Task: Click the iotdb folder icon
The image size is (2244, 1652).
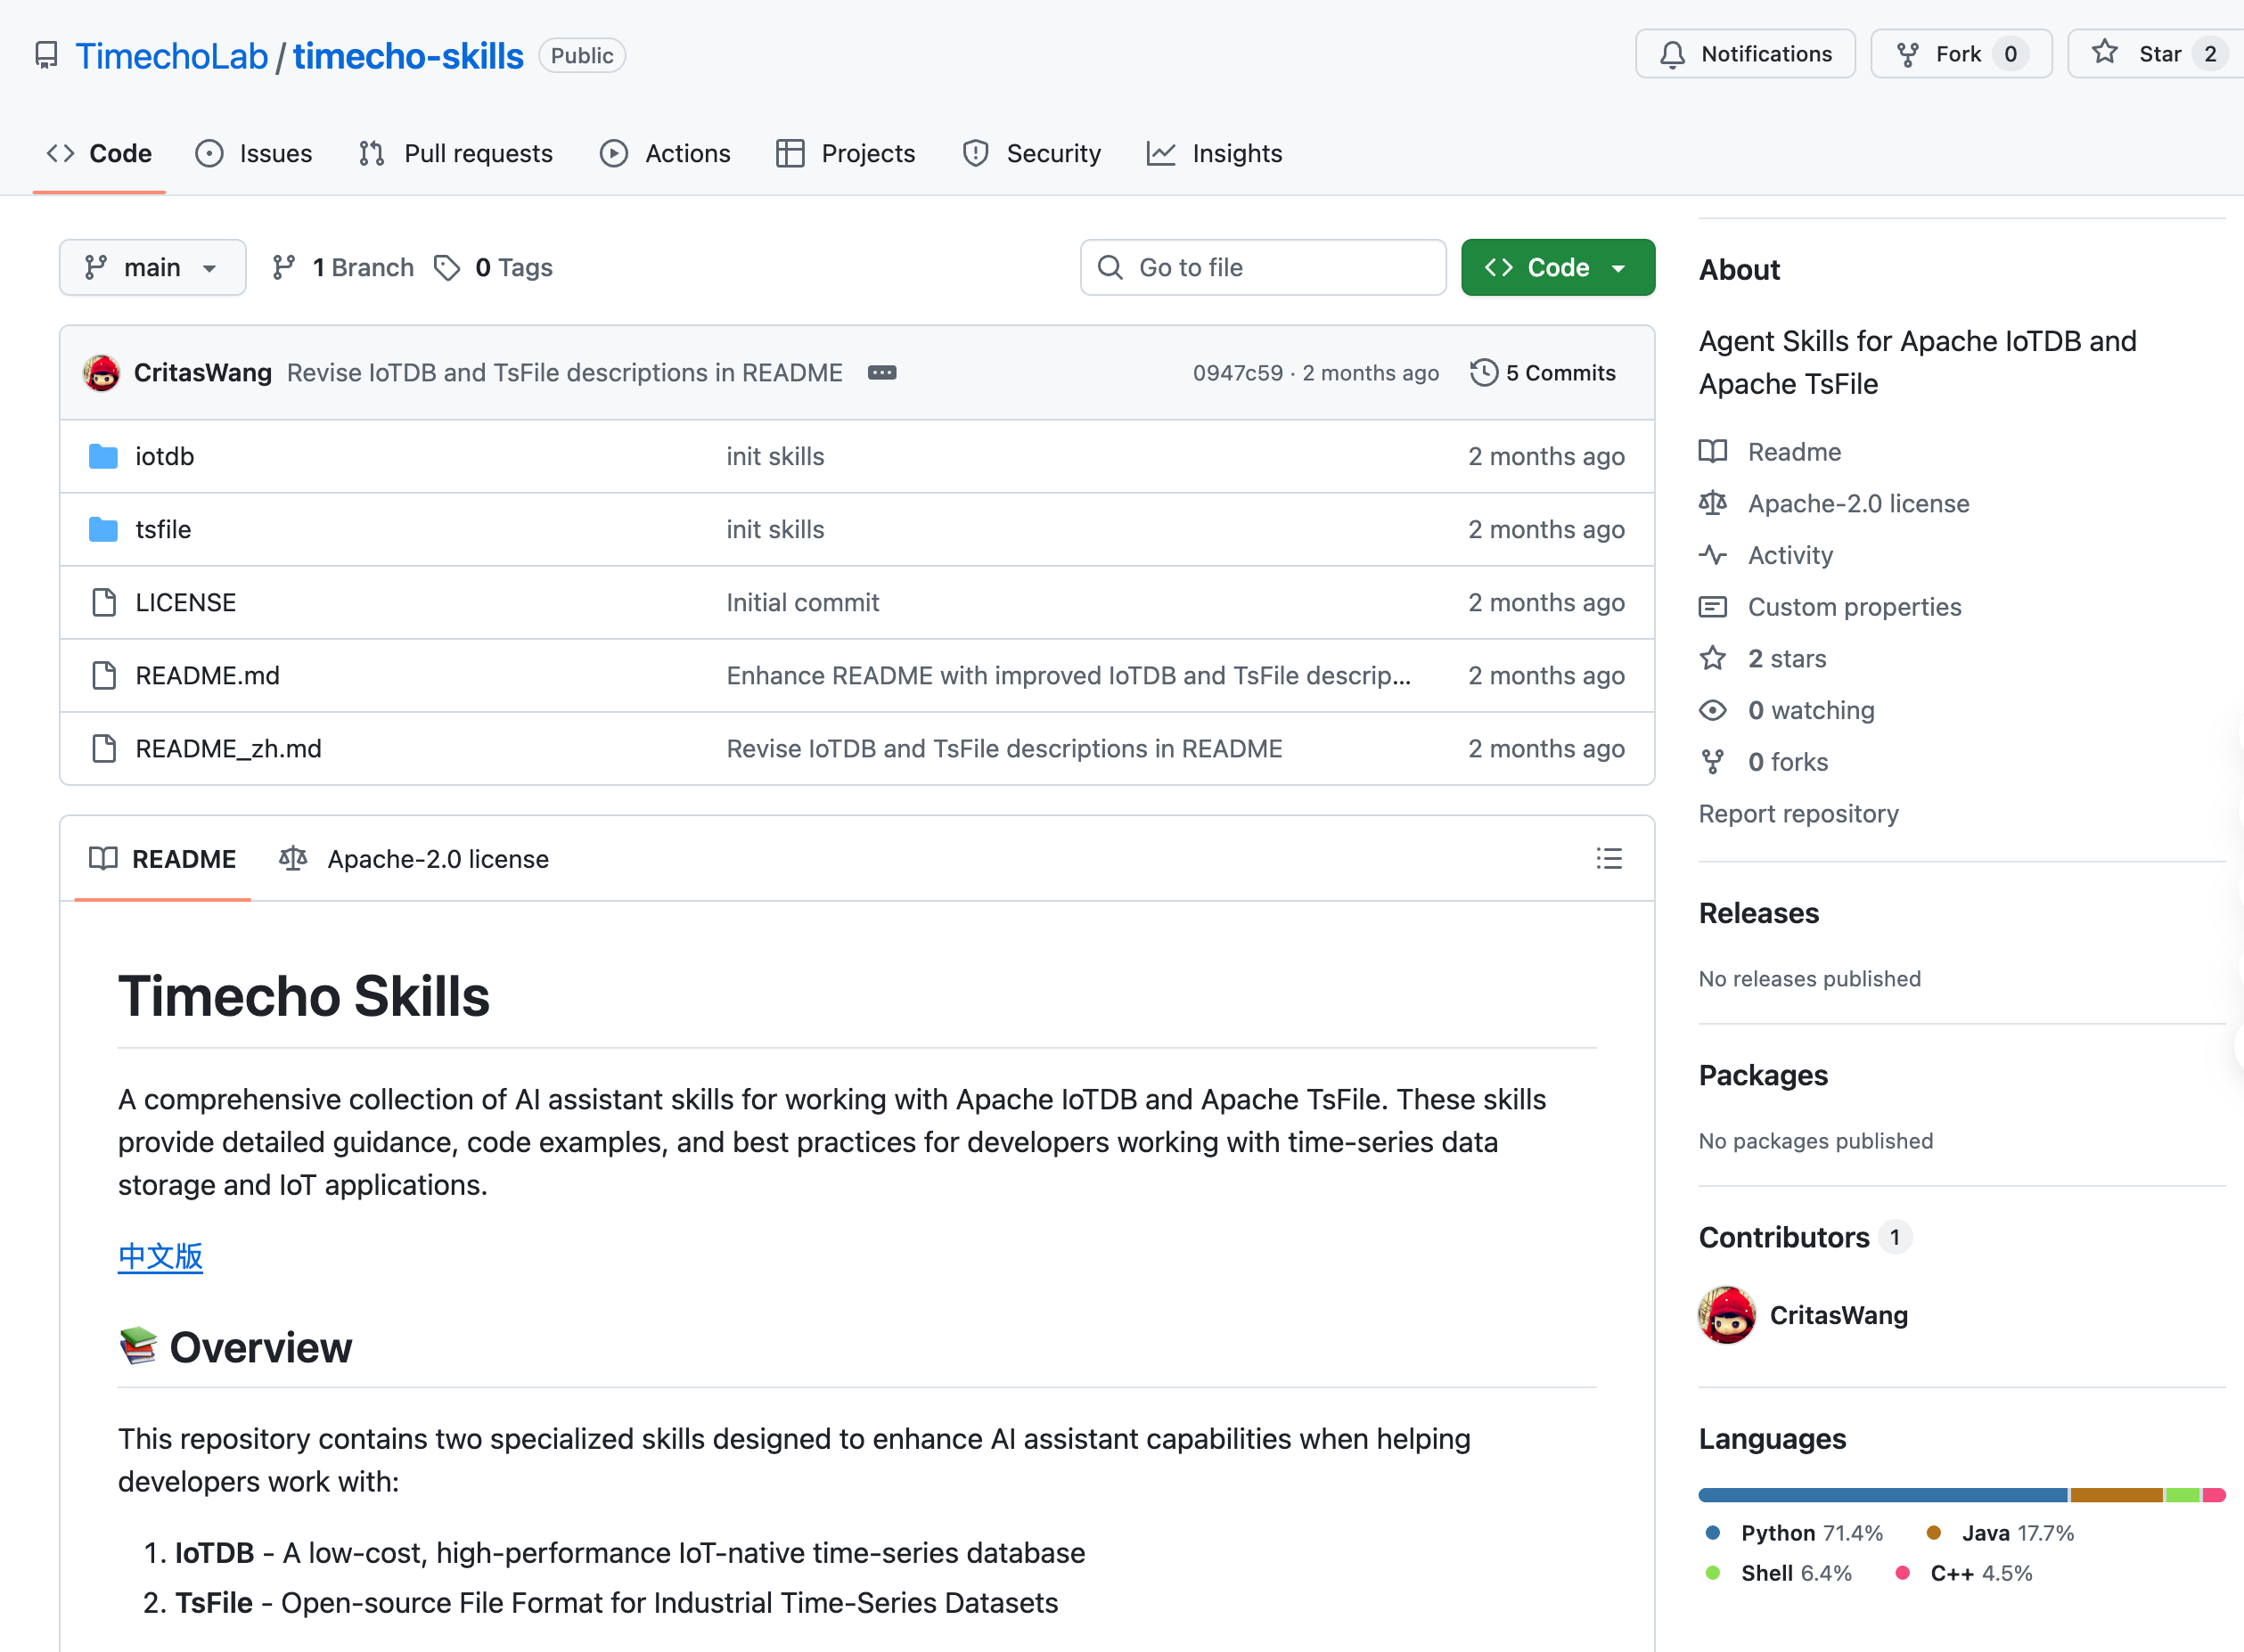Action: click(x=103, y=456)
